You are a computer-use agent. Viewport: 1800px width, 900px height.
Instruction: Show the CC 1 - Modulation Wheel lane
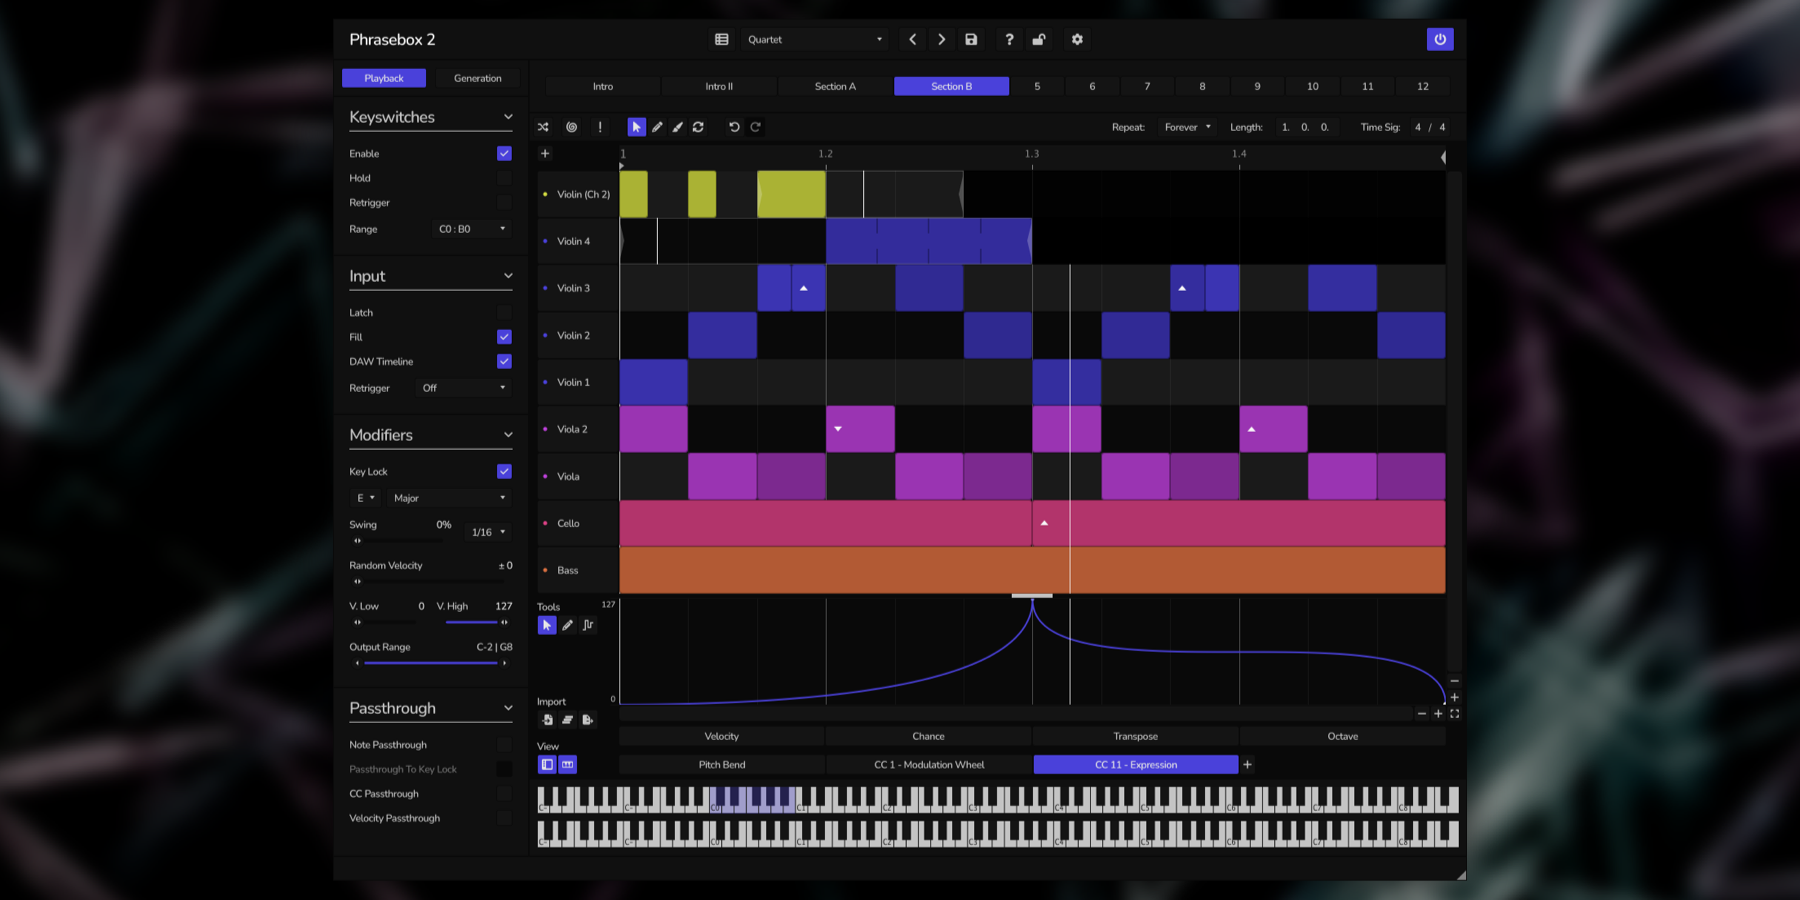click(929, 764)
